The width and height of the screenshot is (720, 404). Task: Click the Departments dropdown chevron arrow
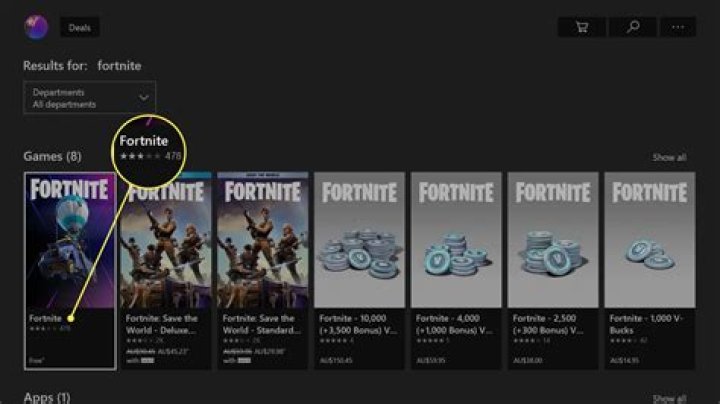click(144, 97)
